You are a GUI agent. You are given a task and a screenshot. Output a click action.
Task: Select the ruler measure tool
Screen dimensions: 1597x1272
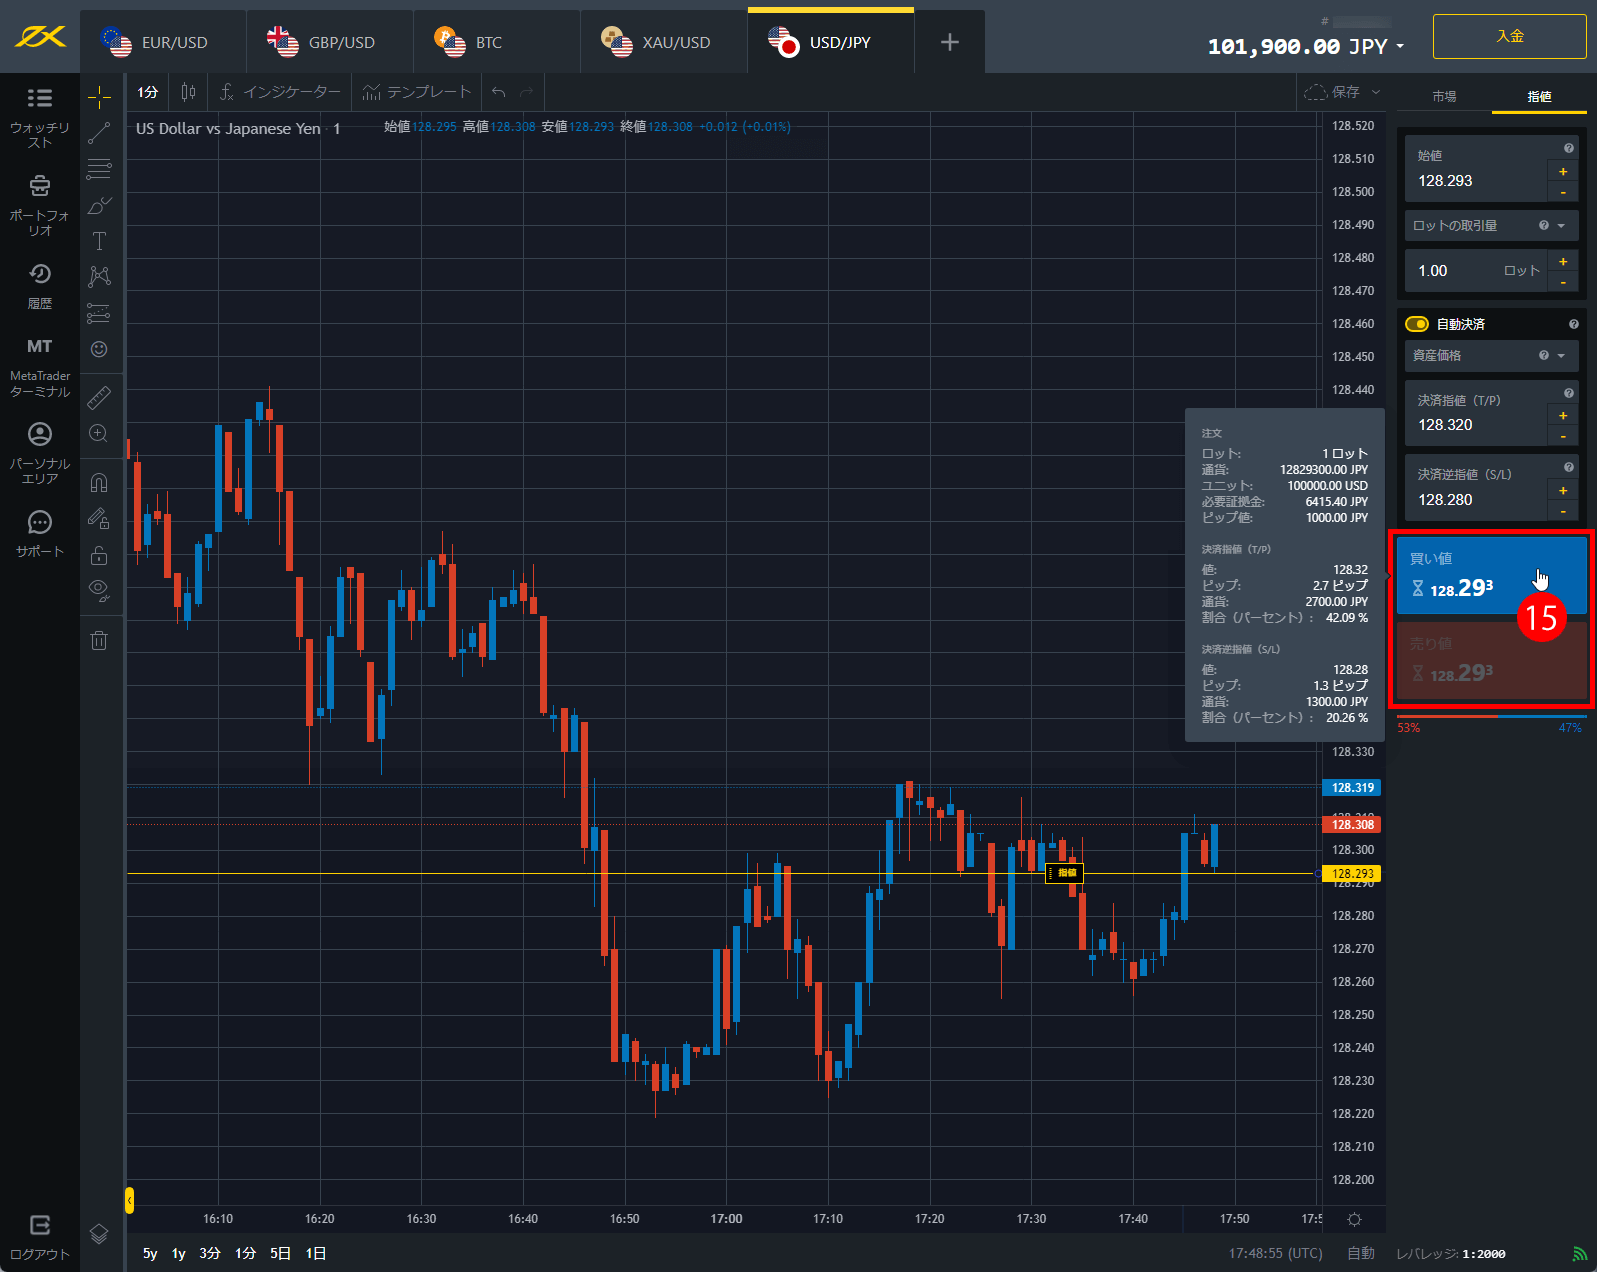pos(99,398)
